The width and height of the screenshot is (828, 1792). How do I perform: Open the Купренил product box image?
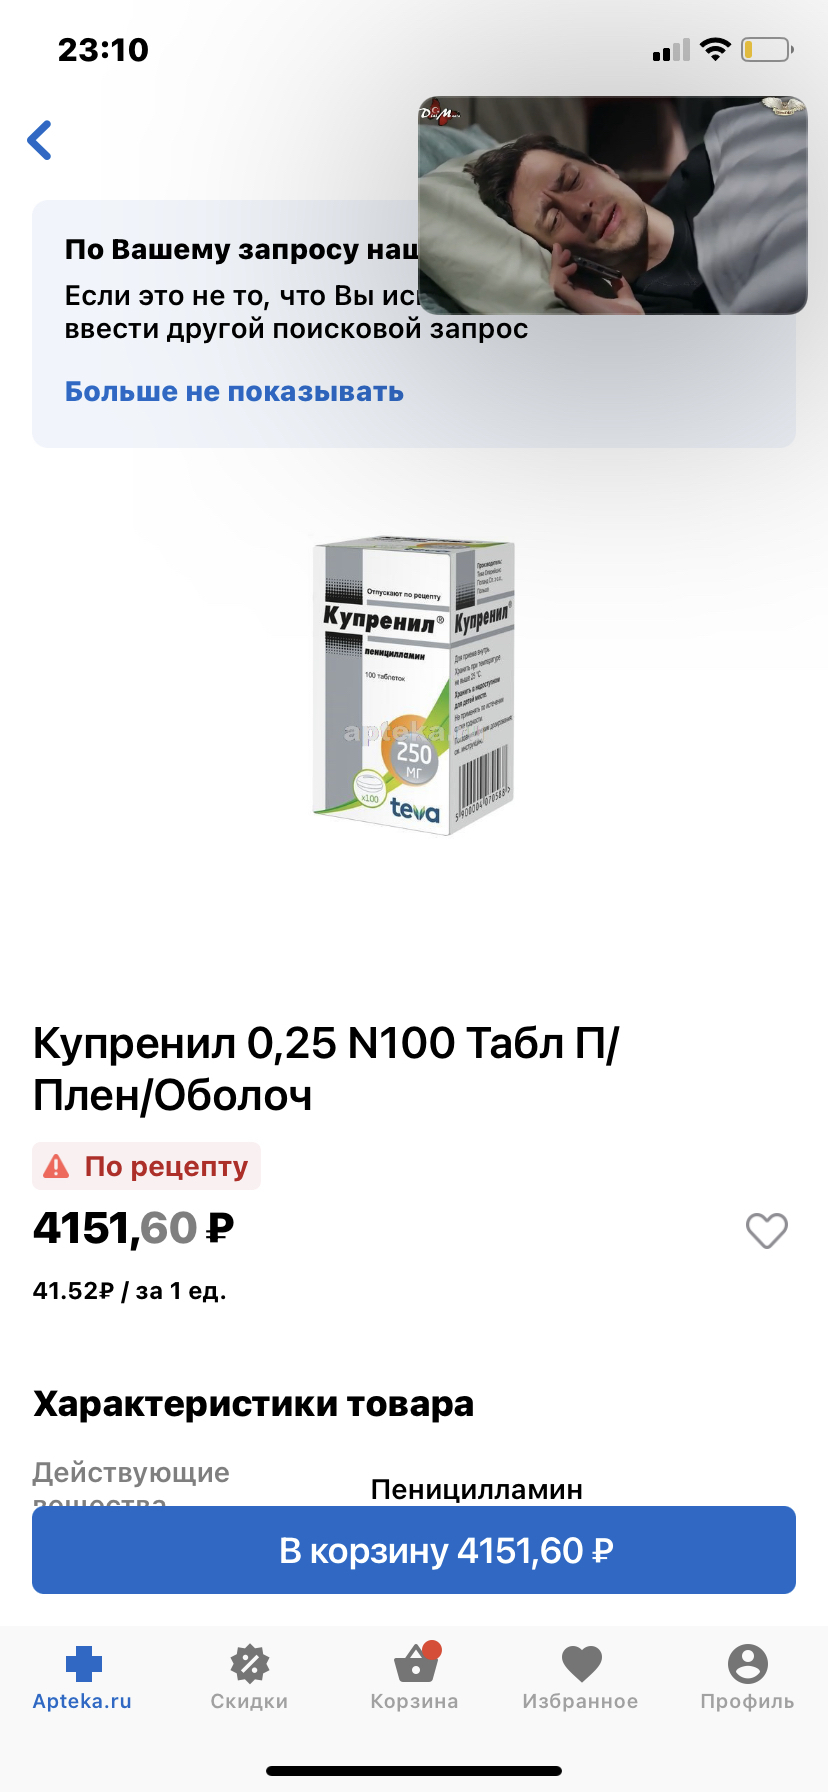coord(414,686)
